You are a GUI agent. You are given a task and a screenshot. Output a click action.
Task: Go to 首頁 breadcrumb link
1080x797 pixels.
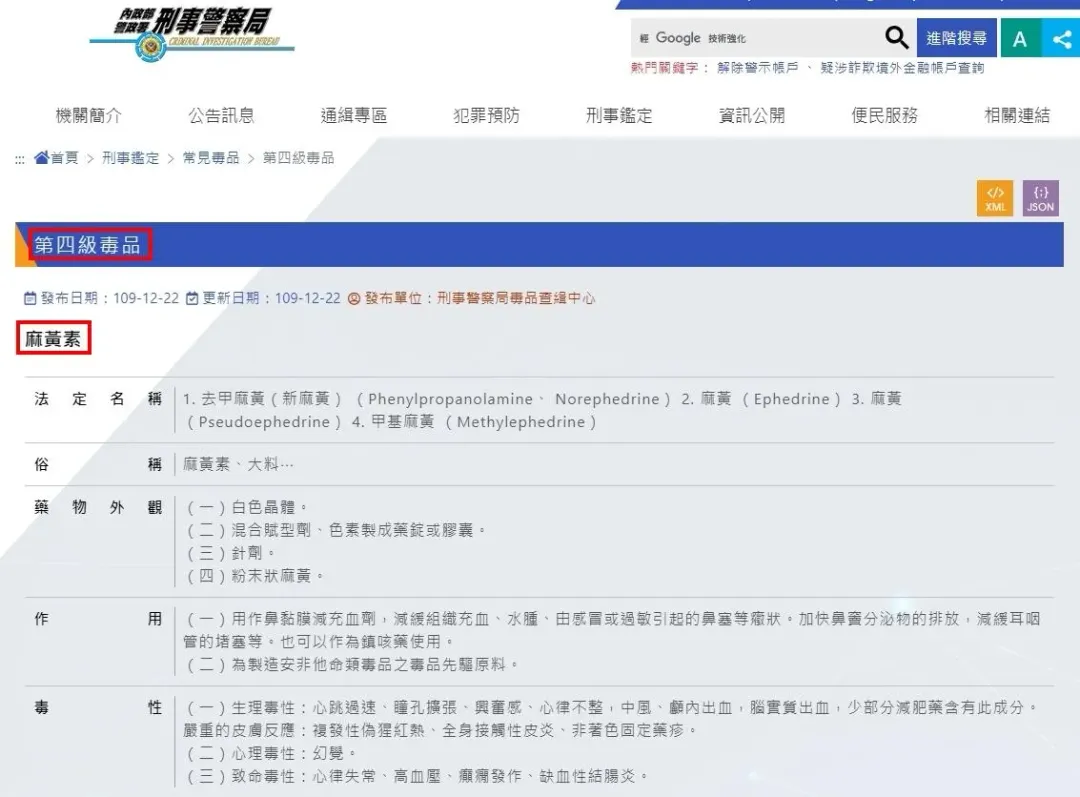click(x=64, y=158)
